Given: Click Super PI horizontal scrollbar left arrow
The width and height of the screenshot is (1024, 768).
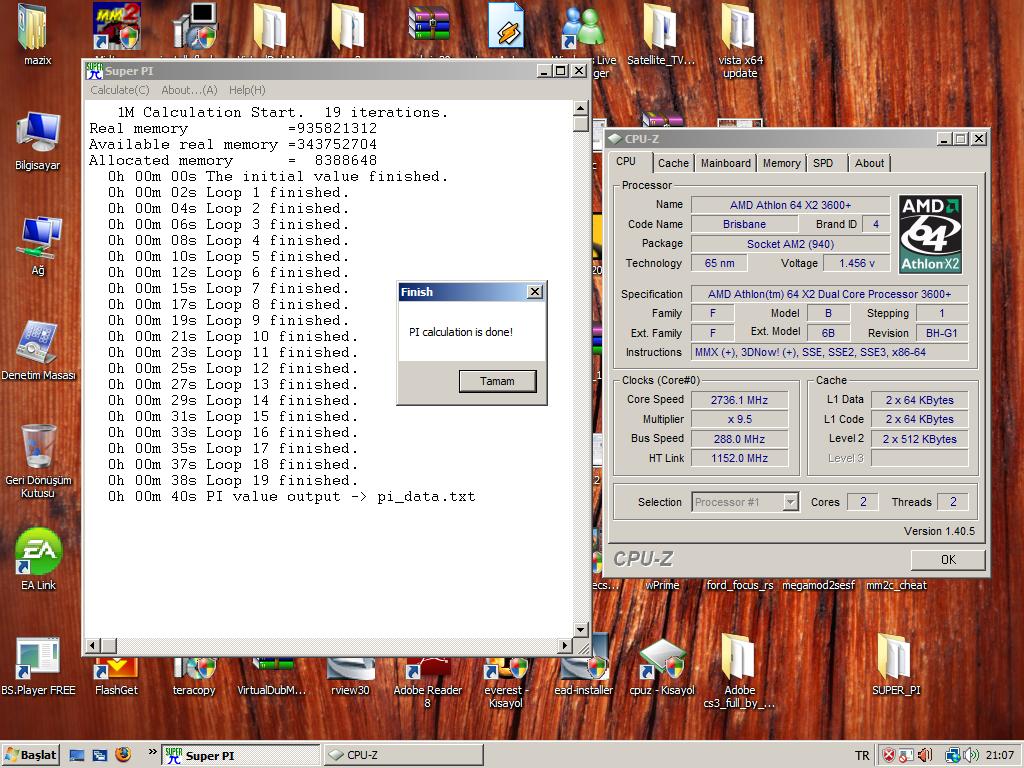Looking at the screenshot, I should (93, 646).
